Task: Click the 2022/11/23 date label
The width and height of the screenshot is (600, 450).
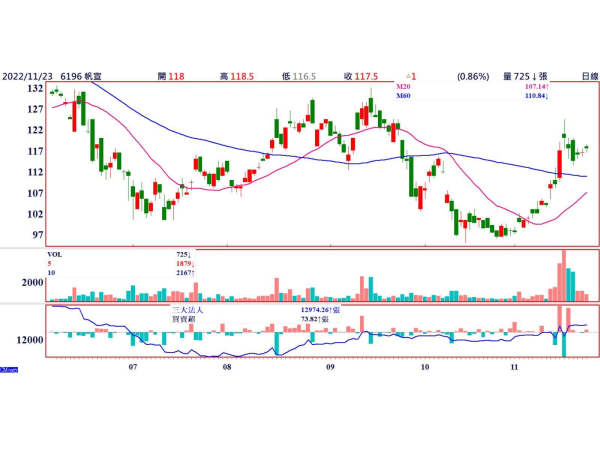Action: click(x=27, y=77)
